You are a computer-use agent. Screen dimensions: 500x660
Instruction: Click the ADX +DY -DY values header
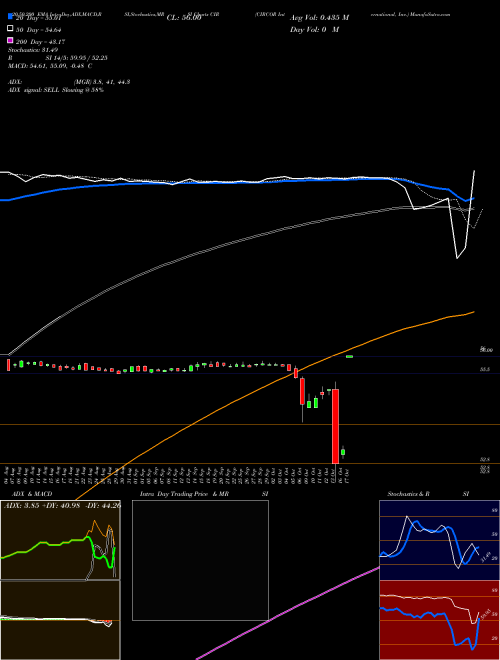tap(62, 505)
